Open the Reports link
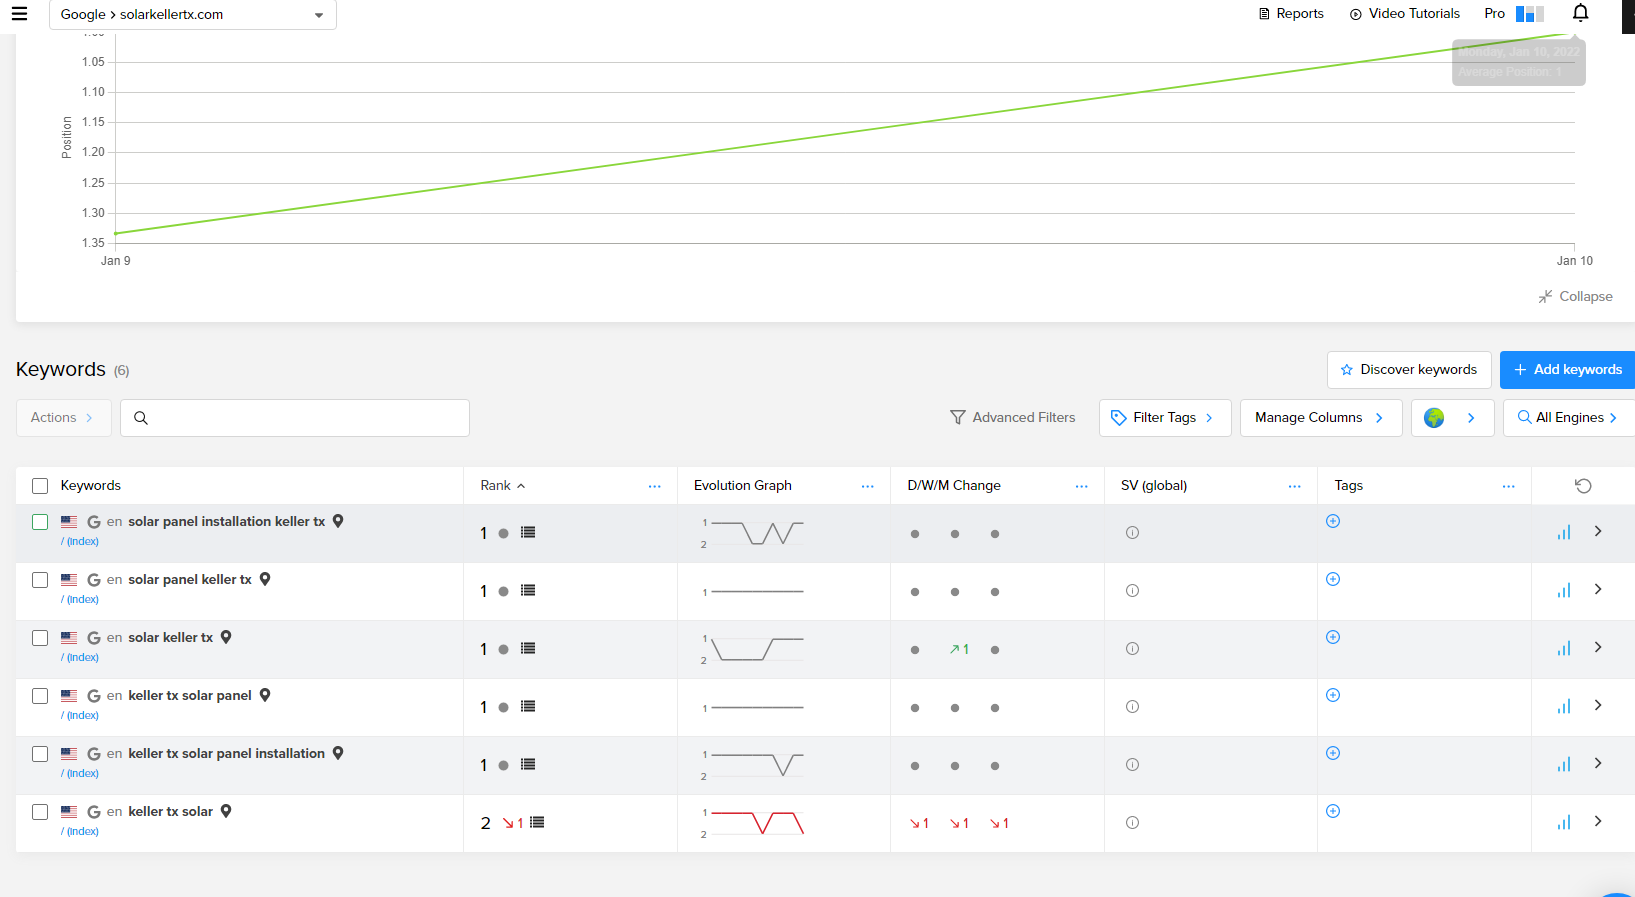This screenshot has height=897, width=1635. [x=1291, y=14]
